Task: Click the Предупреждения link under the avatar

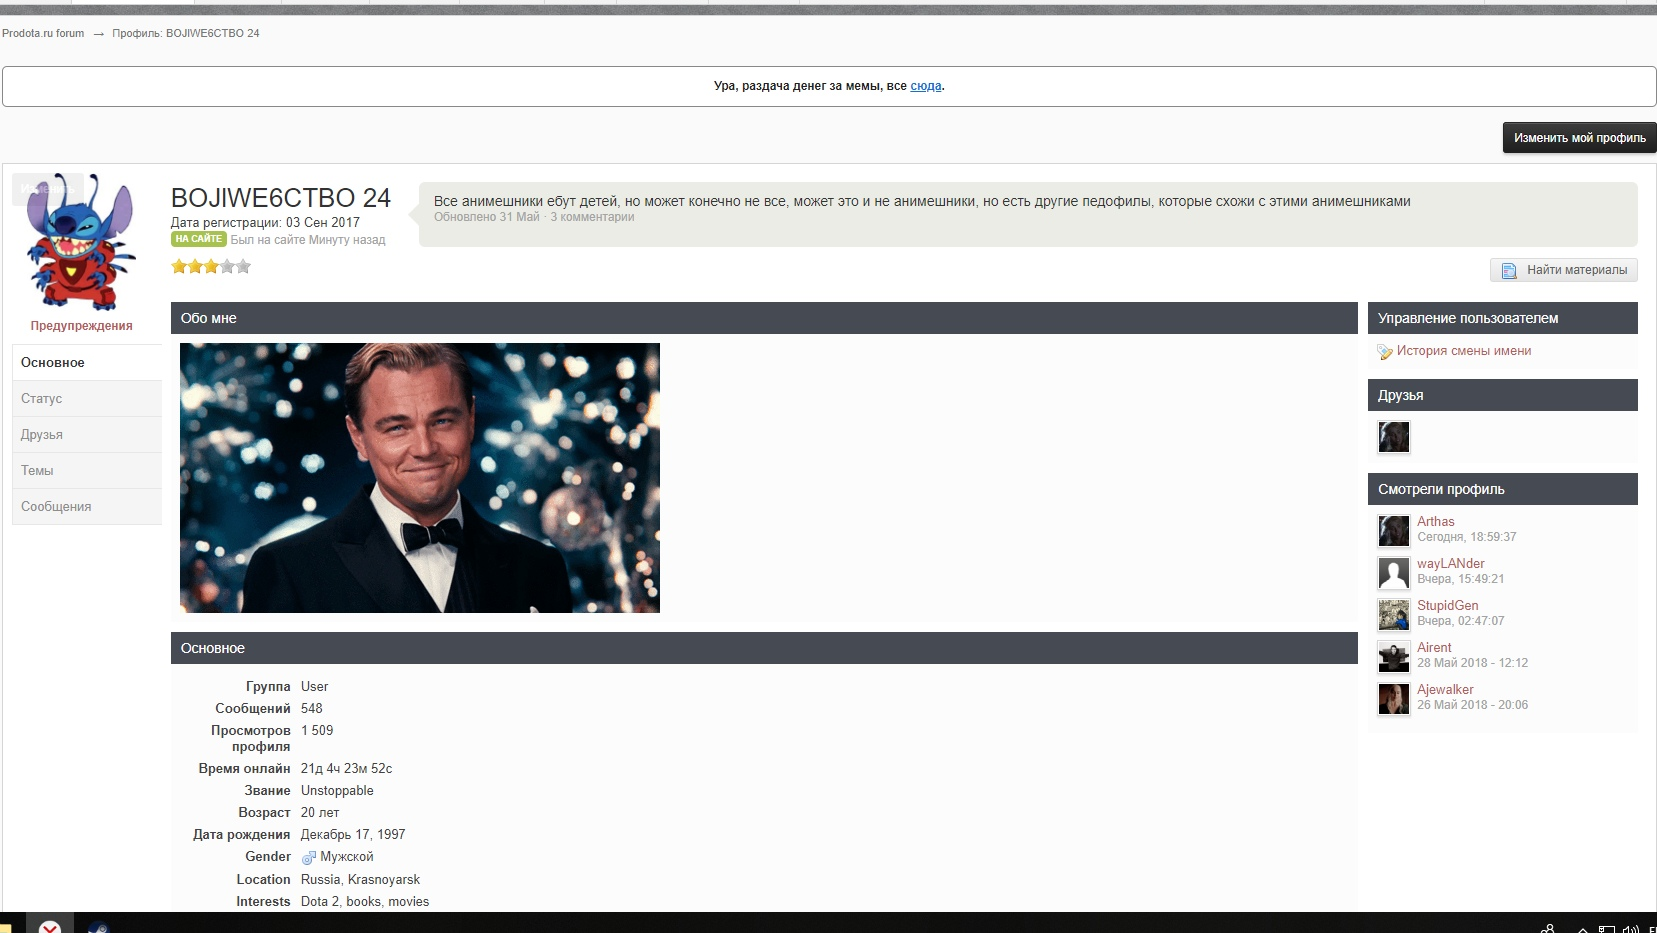Action: pos(81,326)
